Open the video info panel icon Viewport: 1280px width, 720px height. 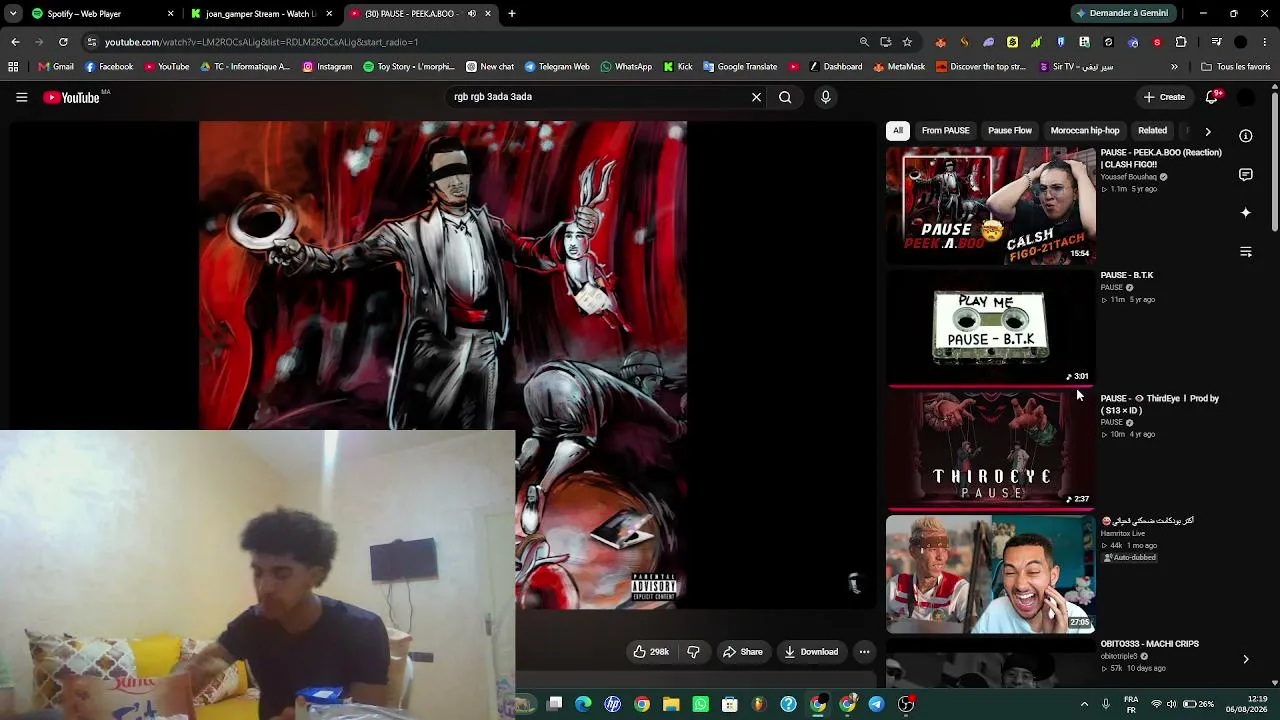coord(1246,136)
